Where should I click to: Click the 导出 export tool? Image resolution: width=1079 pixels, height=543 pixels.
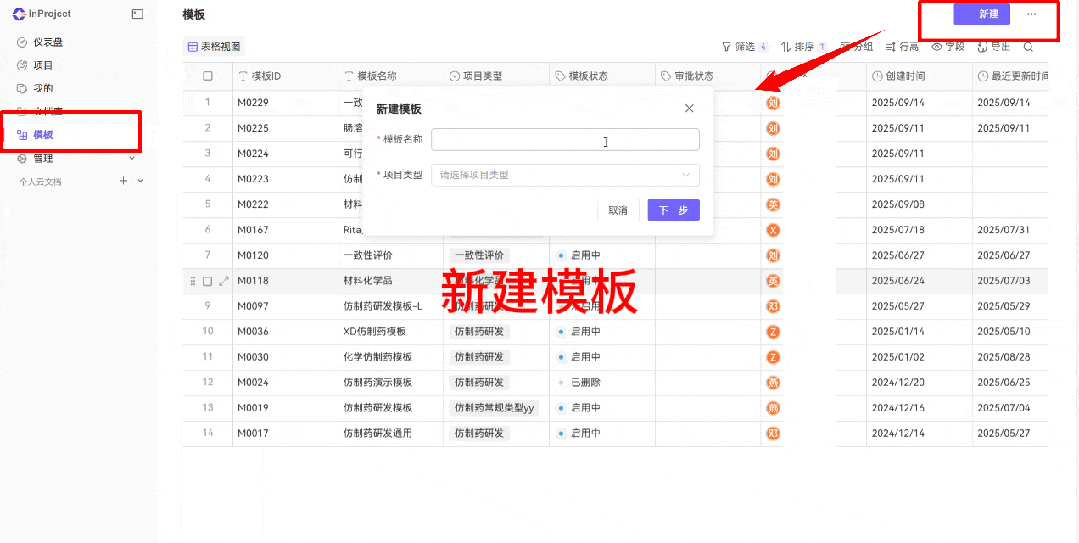pyautogui.click(x=993, y=47)
